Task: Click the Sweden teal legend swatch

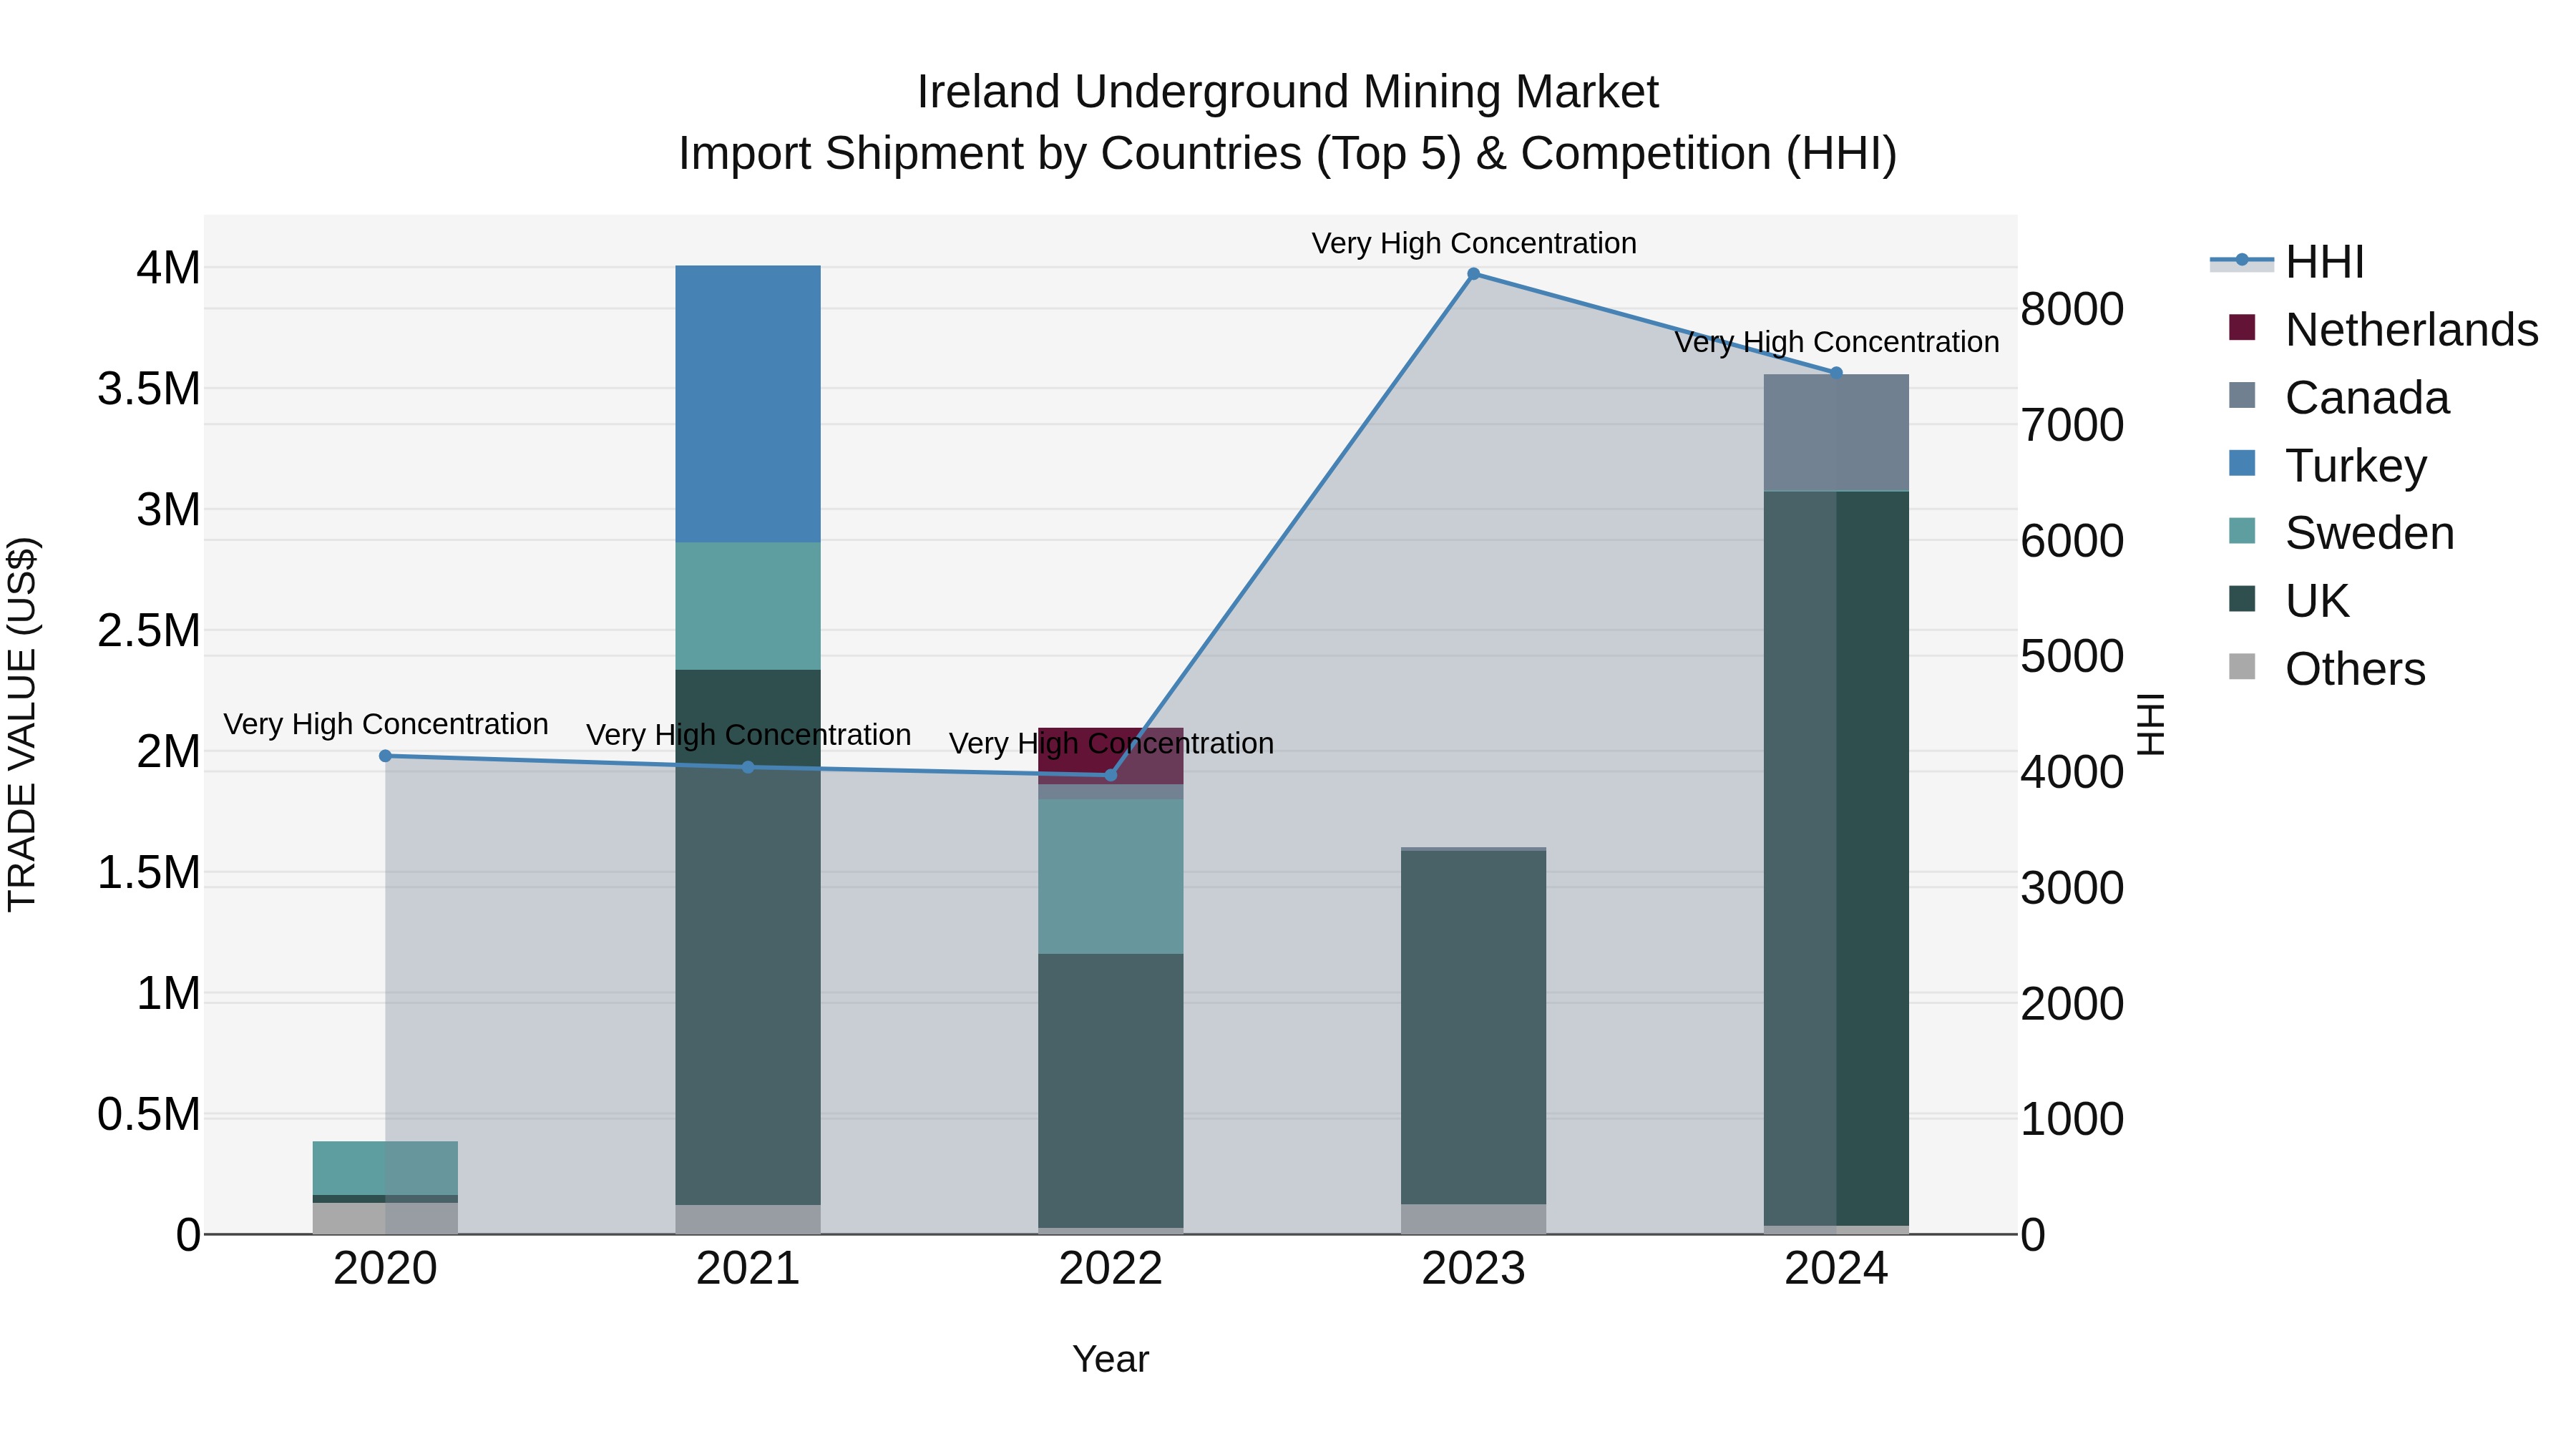Action: point(2242,530)
